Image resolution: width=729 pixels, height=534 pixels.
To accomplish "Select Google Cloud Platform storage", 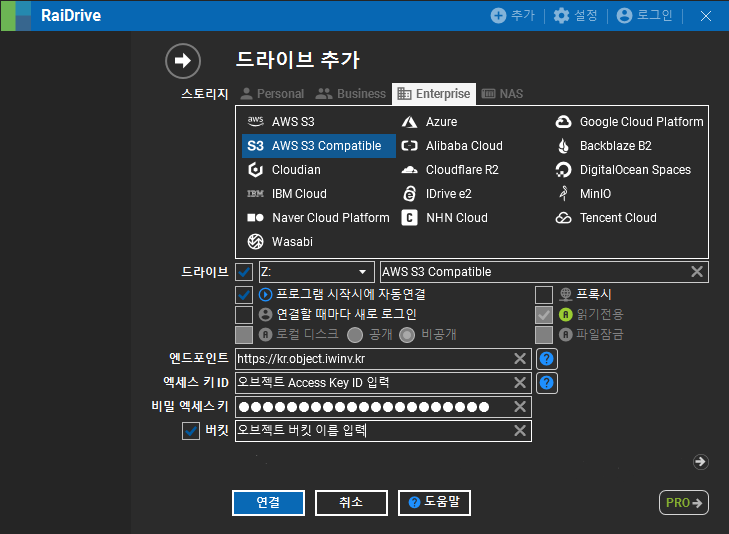I will pyautogui.click(x=629, y=122).
